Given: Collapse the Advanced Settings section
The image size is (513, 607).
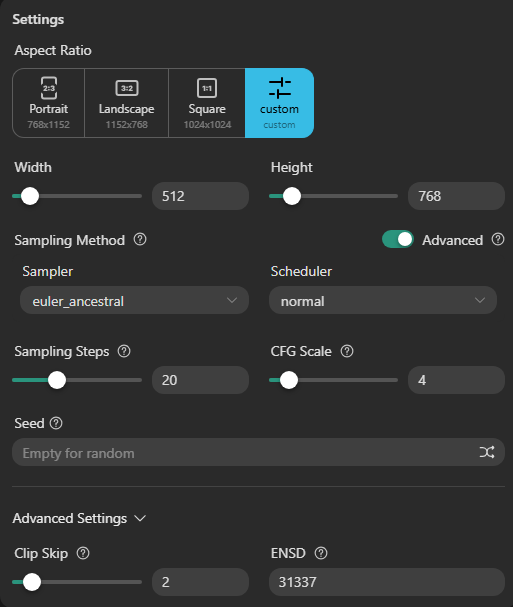Looking at the screenshot, I should (x=79, y=518).
